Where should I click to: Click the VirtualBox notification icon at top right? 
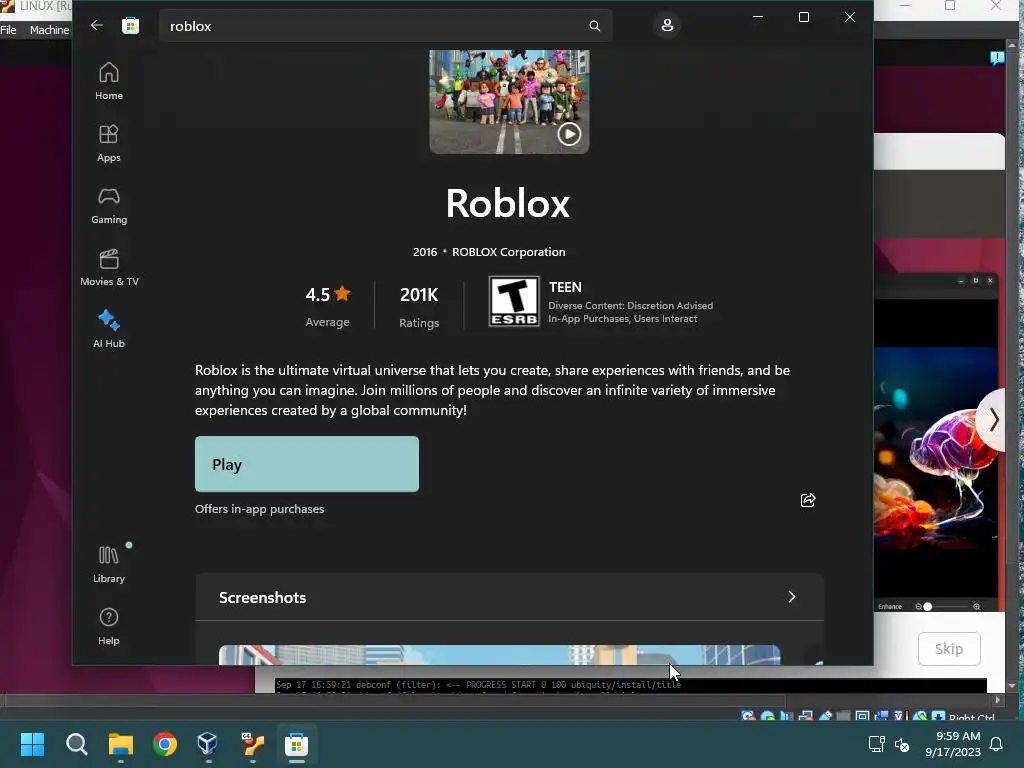click(x=997, y=58)
